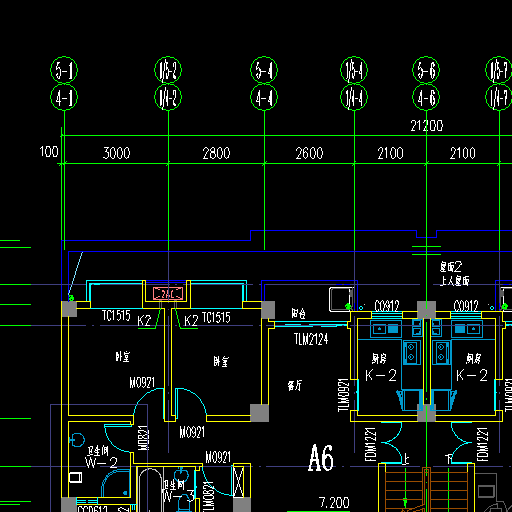Select the 5-1 grid axis bubble
The width and height of the screenshot is (512, 512).
[64, 70]
